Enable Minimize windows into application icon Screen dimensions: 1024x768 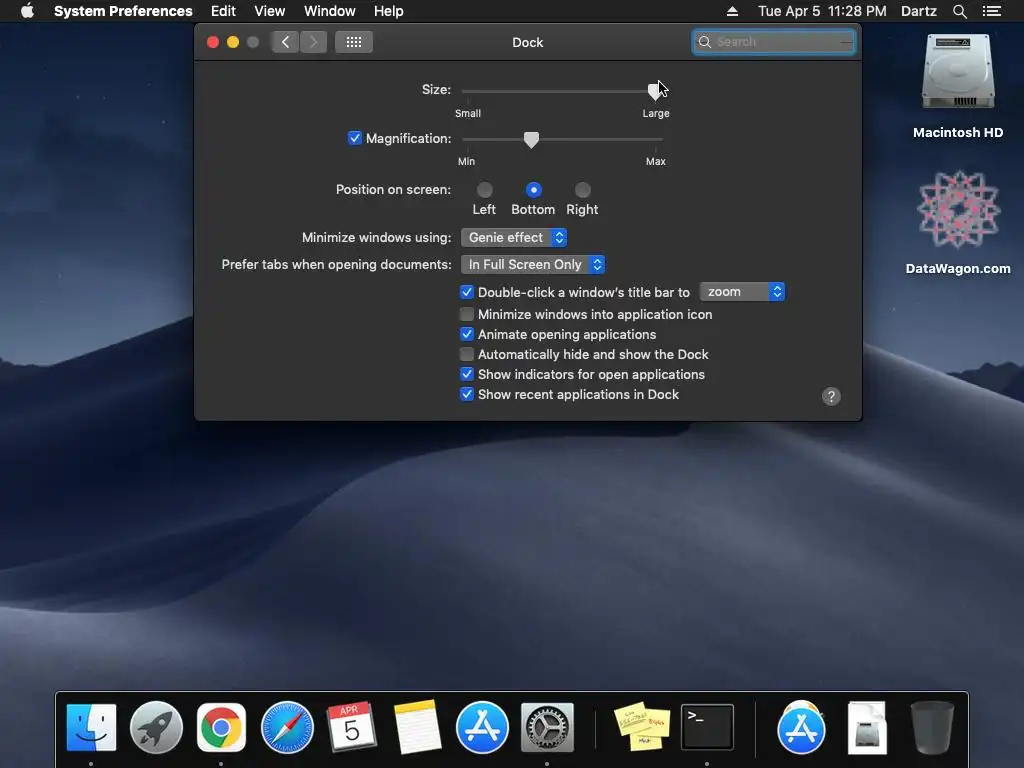point(466,314)
